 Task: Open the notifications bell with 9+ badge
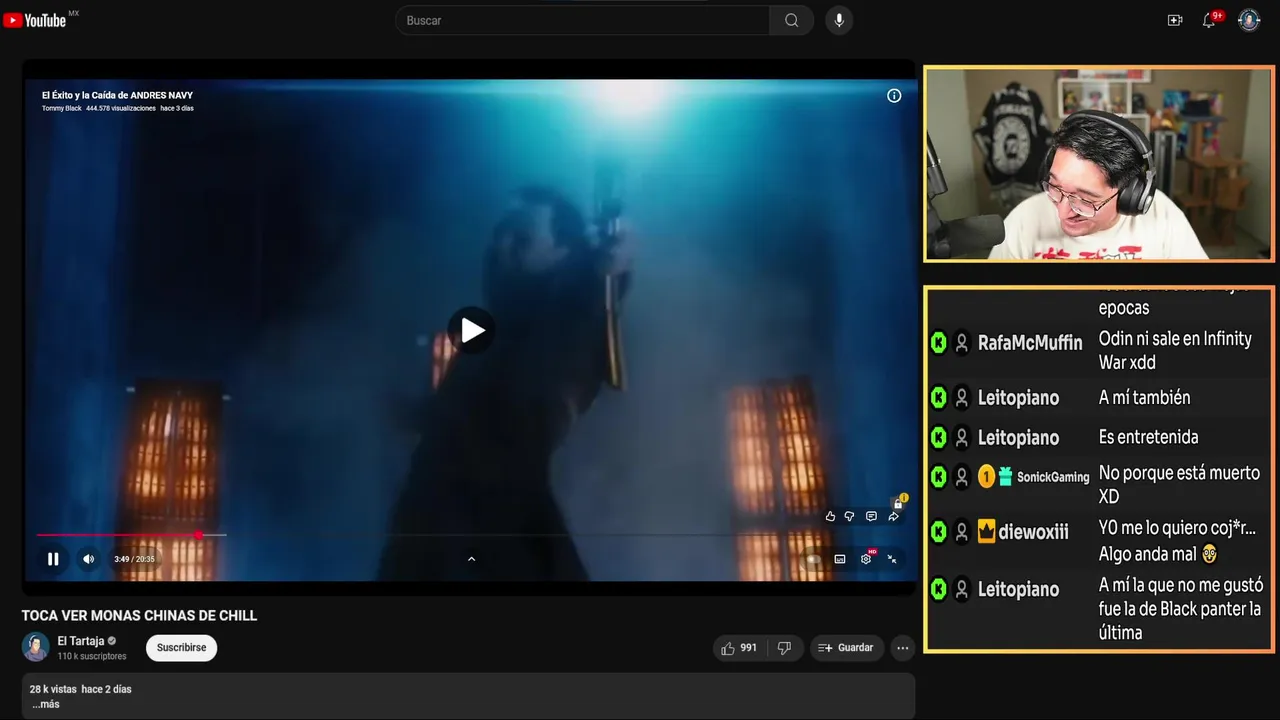click(x=1210, y=20)
